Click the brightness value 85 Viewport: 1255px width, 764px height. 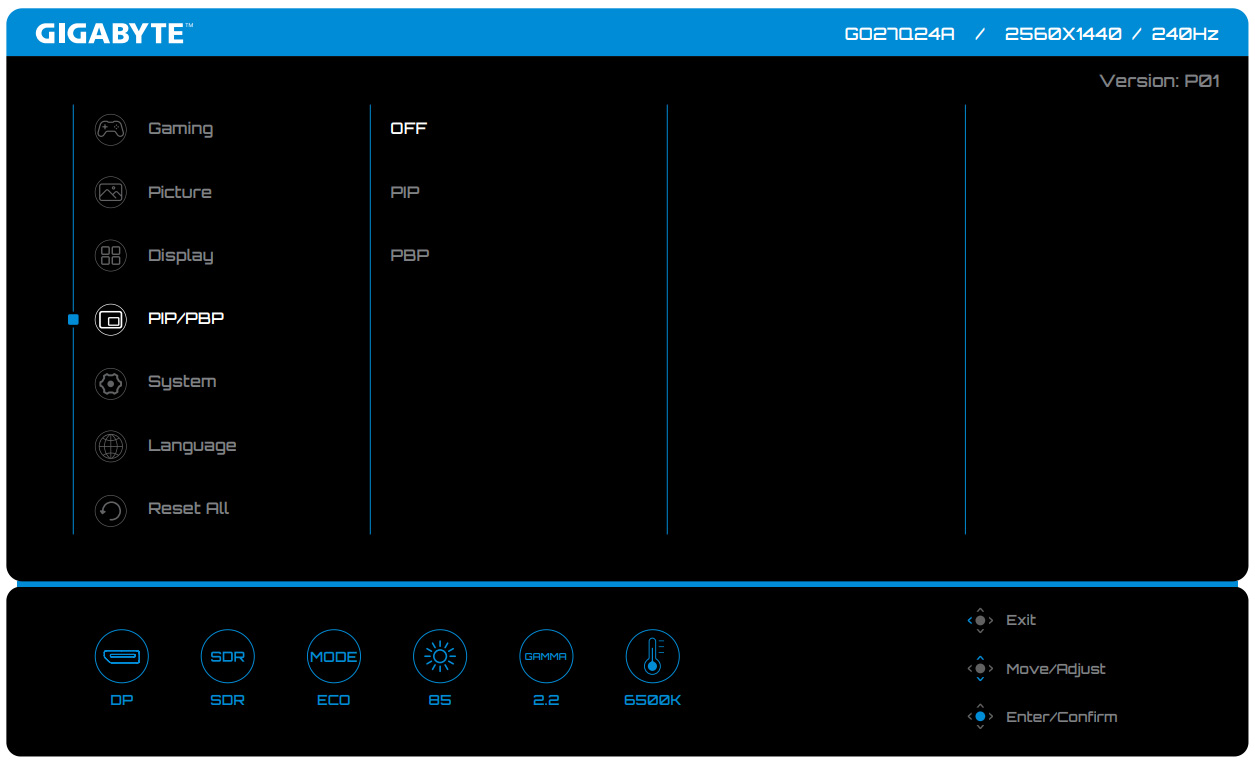click(440, 700)
